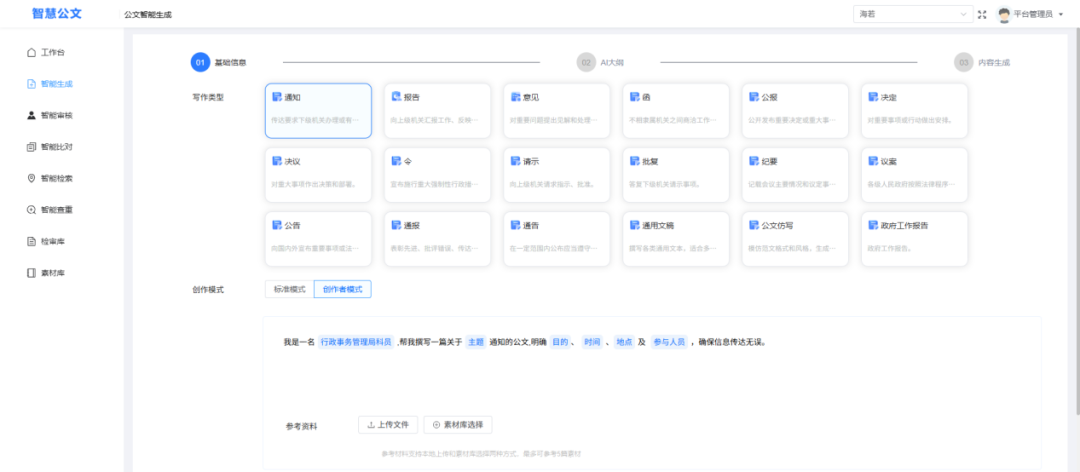
Task: Click the 意见 card icon
Action: pyautogui.click(x=515, y=97)
